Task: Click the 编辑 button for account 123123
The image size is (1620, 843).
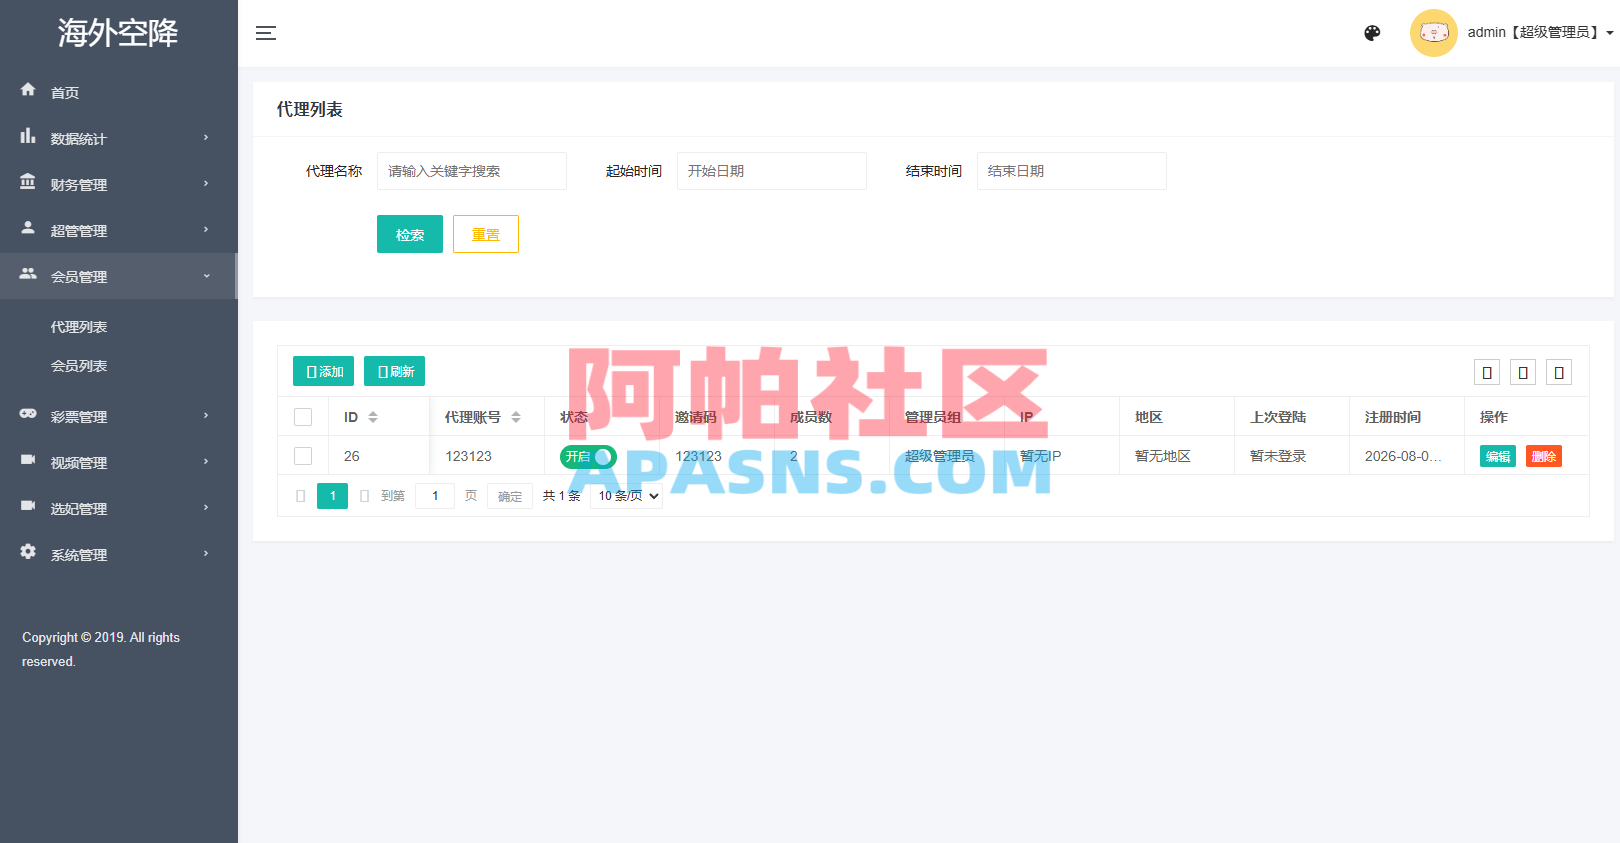Action: point(1498,456)
